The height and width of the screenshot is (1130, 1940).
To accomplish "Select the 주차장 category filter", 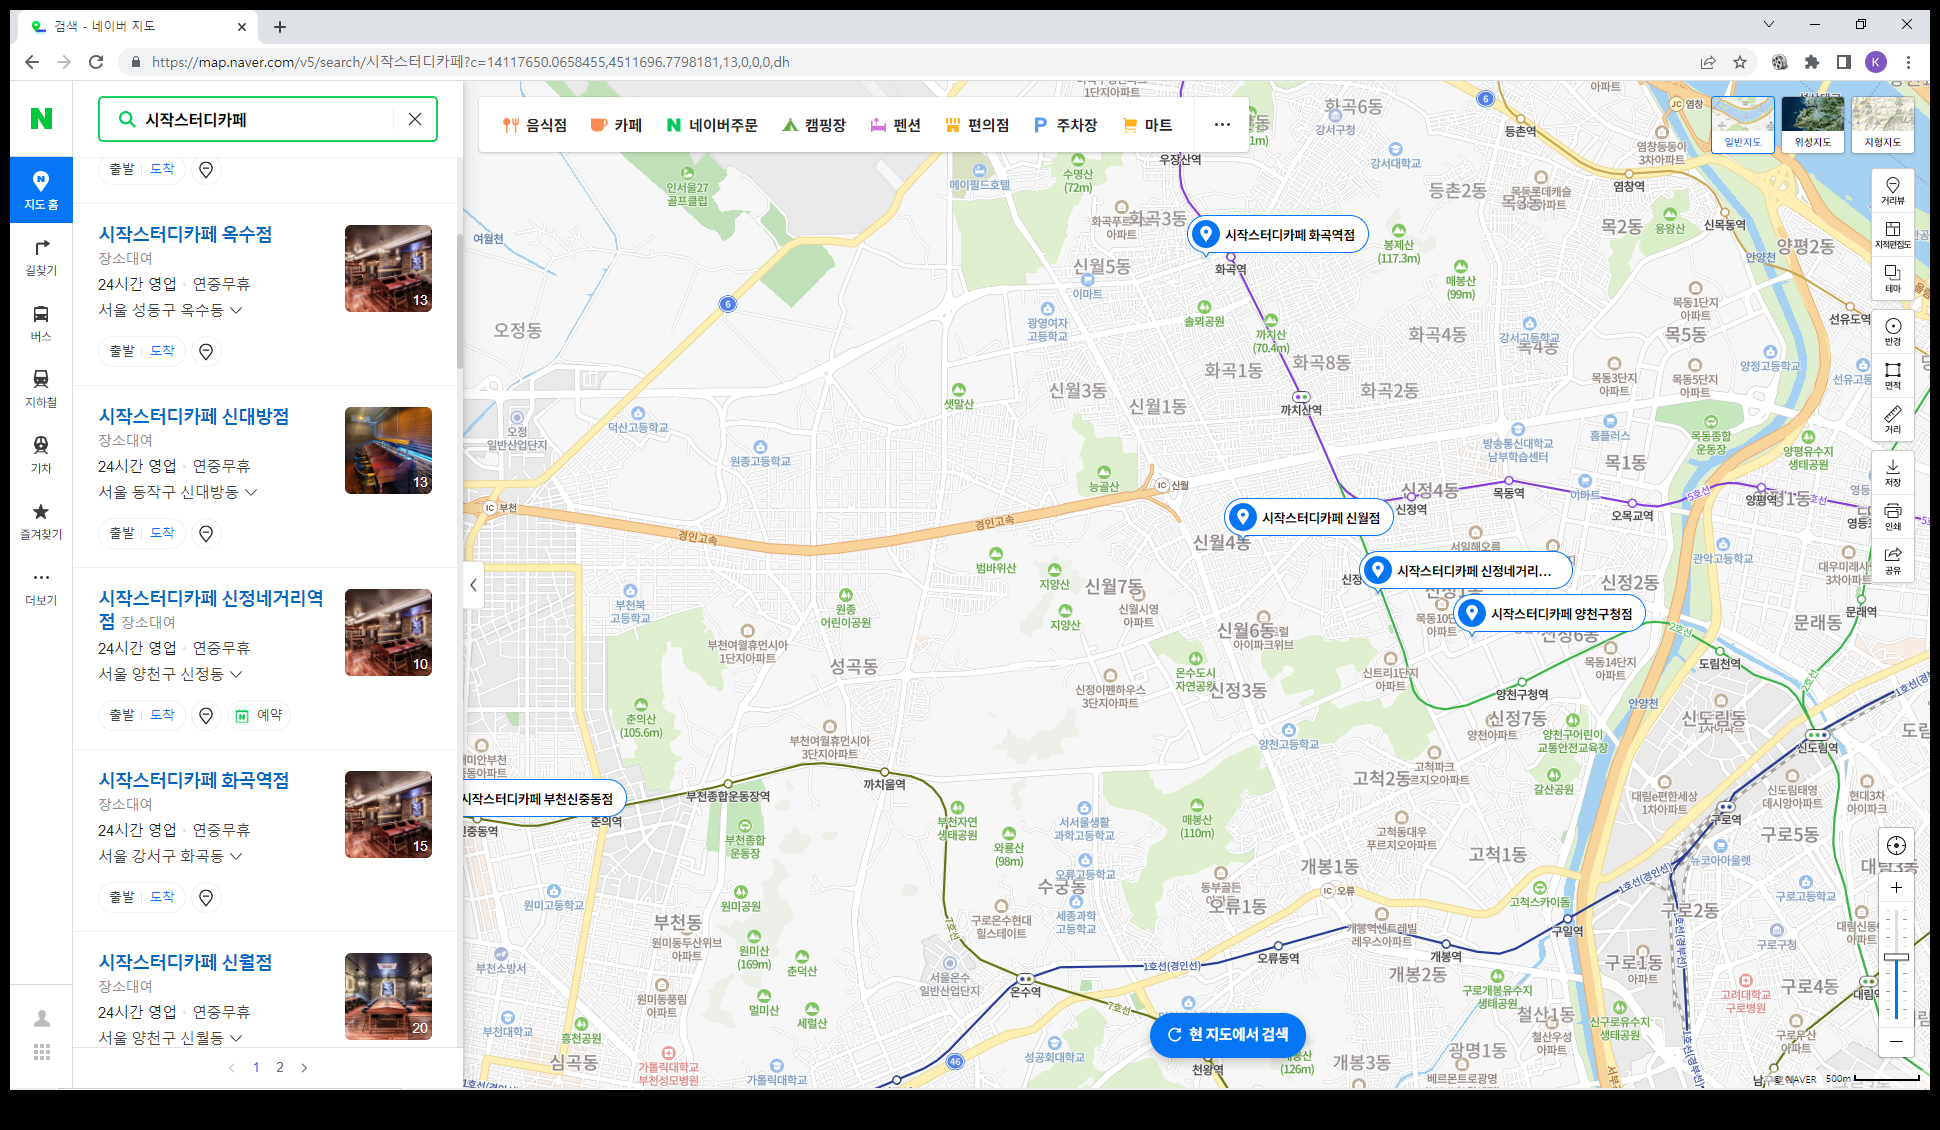I will coord(1066,125).
